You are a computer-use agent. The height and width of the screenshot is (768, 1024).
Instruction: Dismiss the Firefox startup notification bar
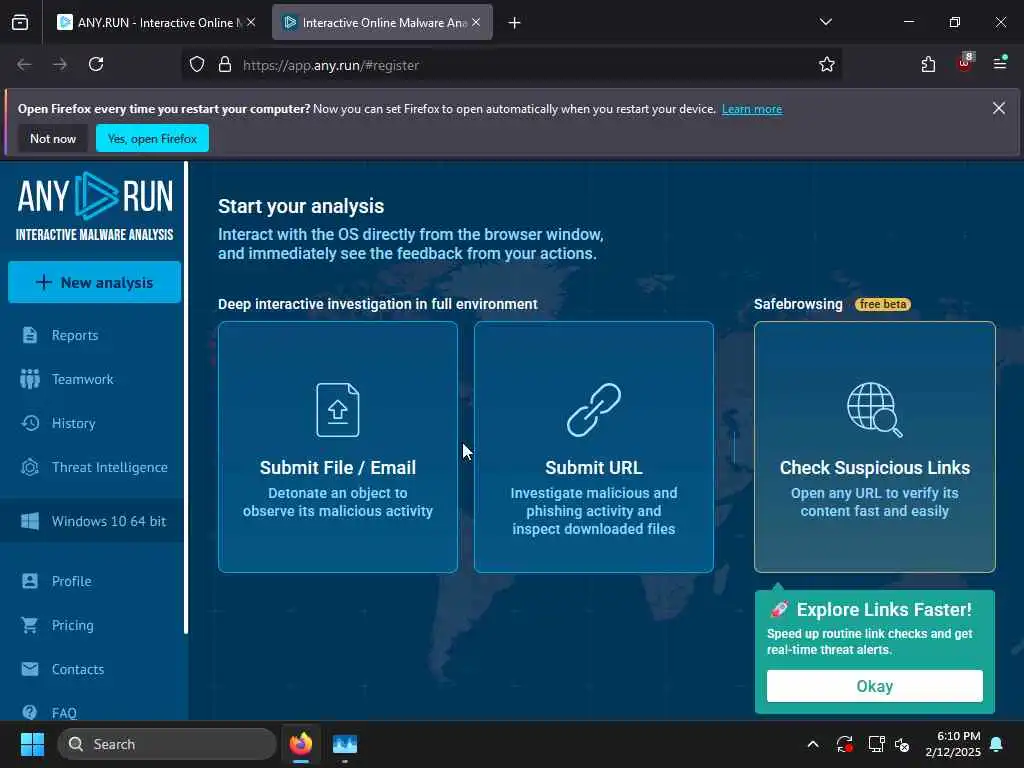999,108
